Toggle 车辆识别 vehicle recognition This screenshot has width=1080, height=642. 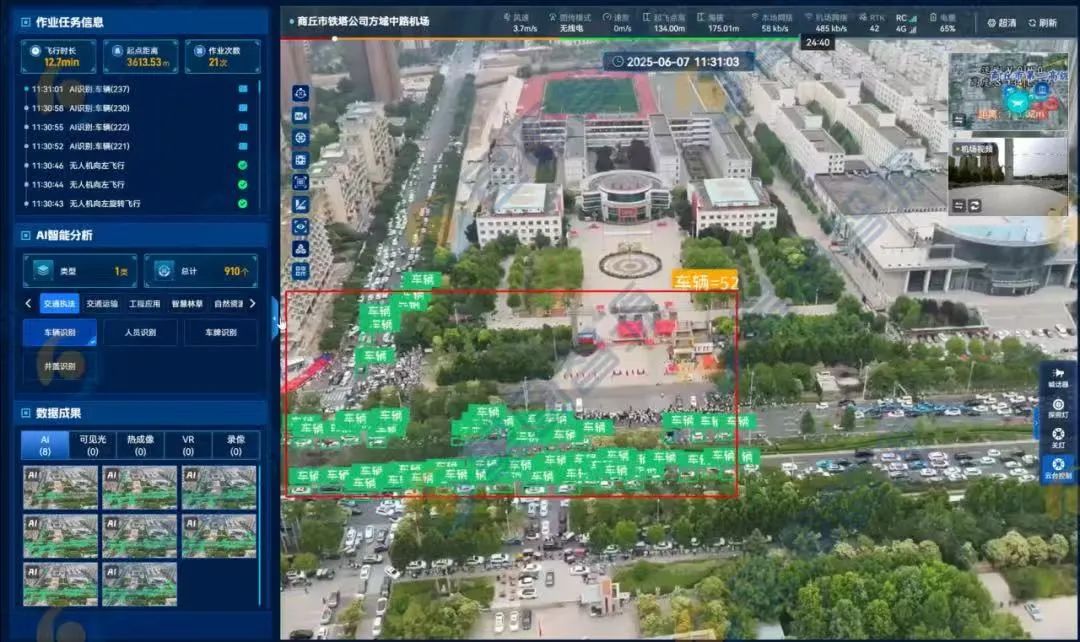click(x=59, y=333)
